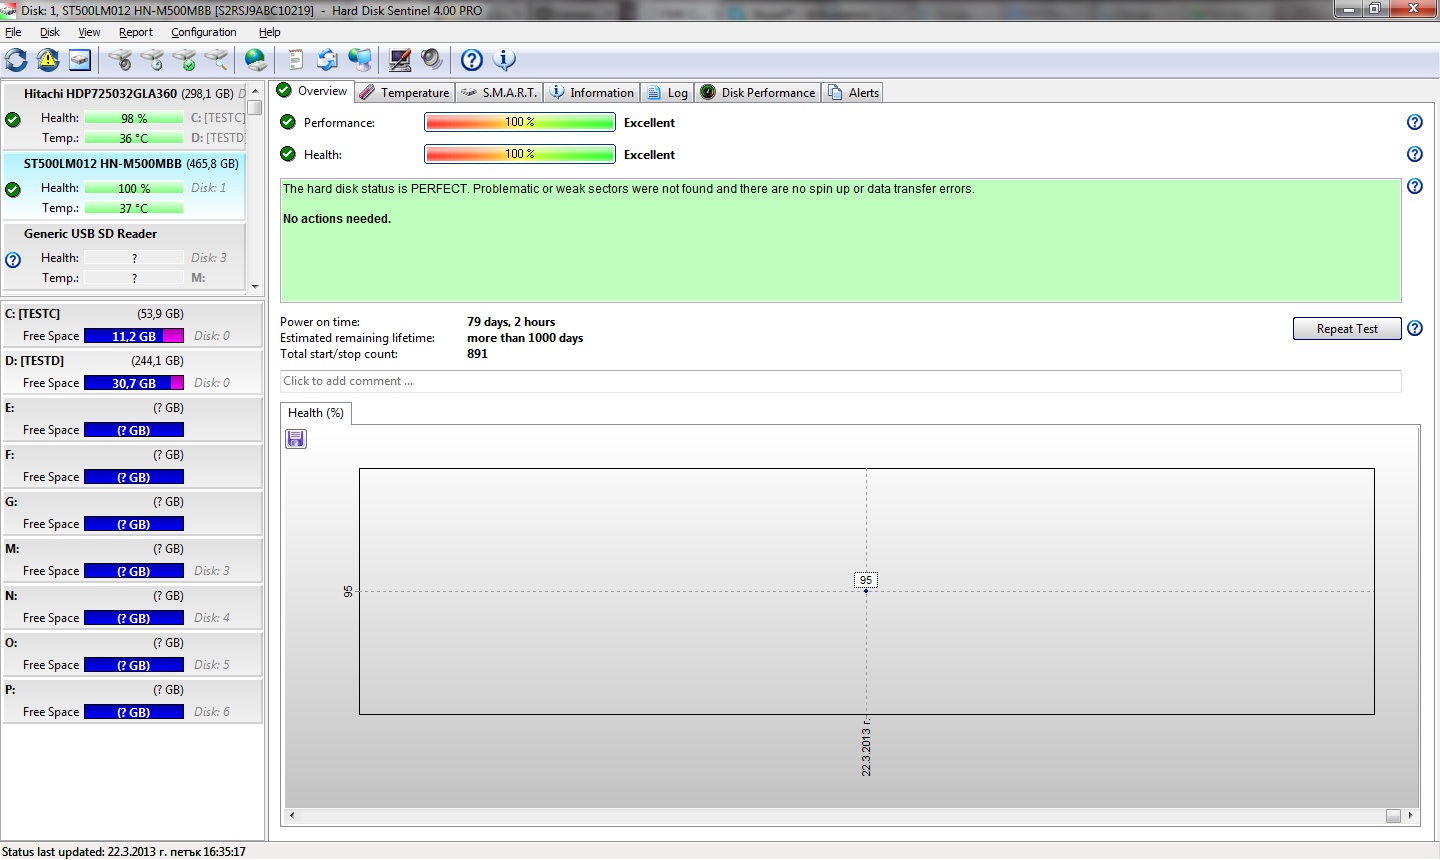Image resolution: width=1440 pixels, height=860 pixels.
Task: Click the add comment input field
Action: coord(840,381)
